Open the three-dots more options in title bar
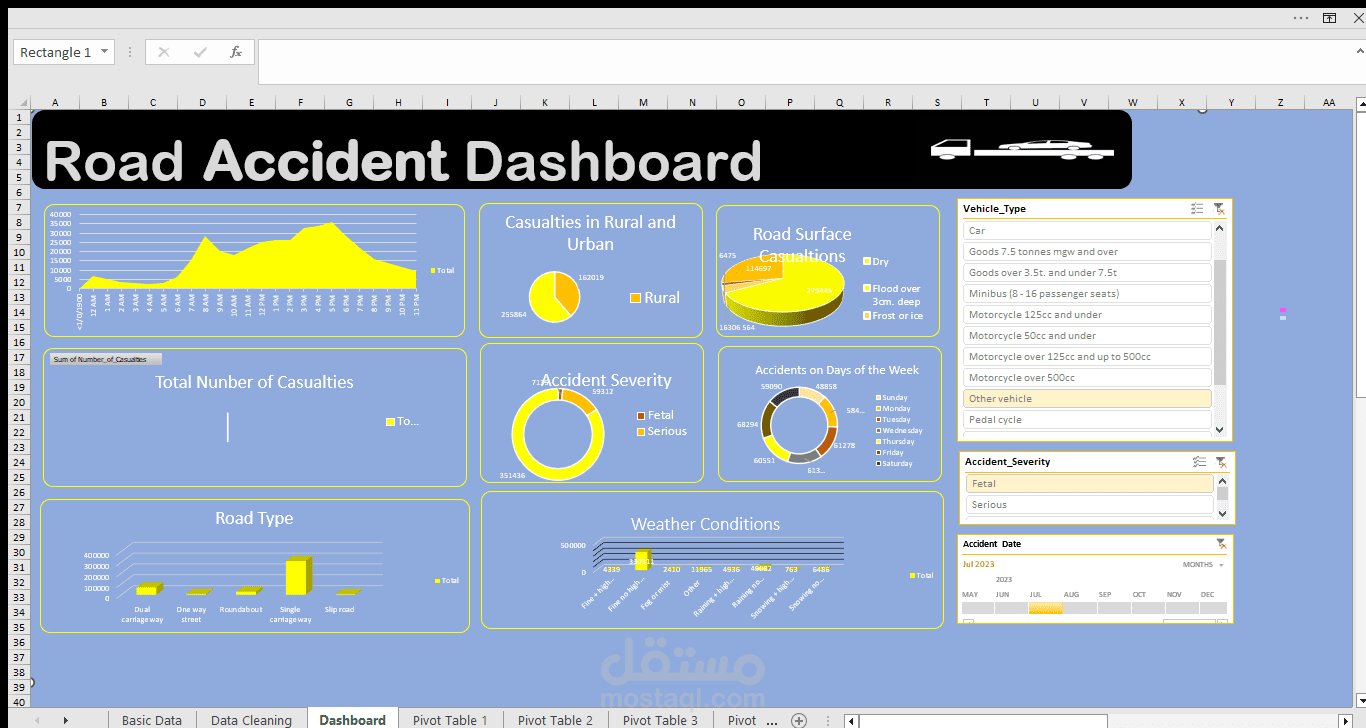The width and height of the screenshot is (1366, 728). [1300, 17]
